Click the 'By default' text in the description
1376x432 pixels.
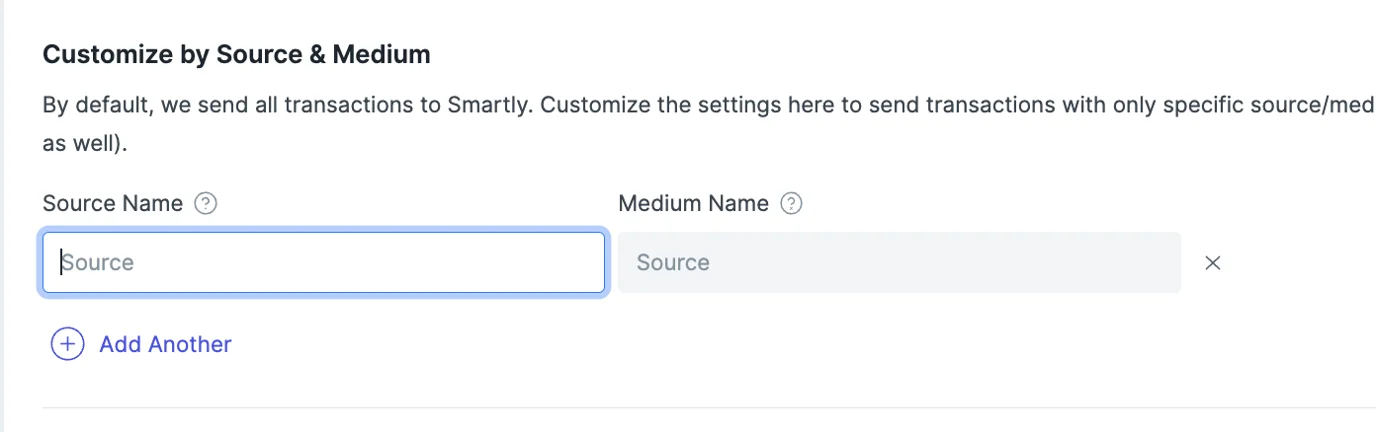[x=90, y=105]
